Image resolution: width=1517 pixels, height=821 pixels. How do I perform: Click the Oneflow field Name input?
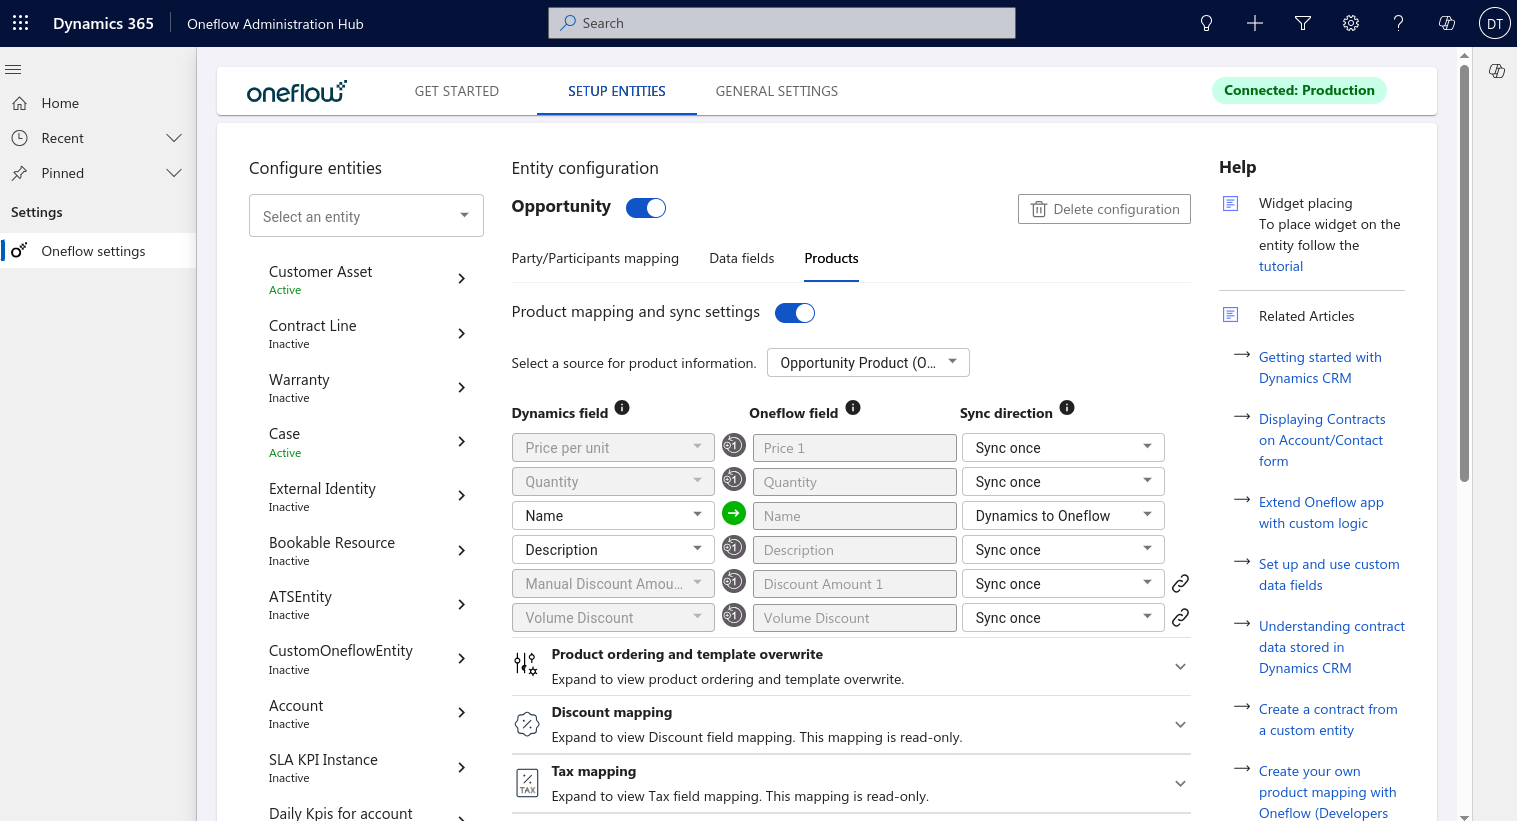click(855, 516)
